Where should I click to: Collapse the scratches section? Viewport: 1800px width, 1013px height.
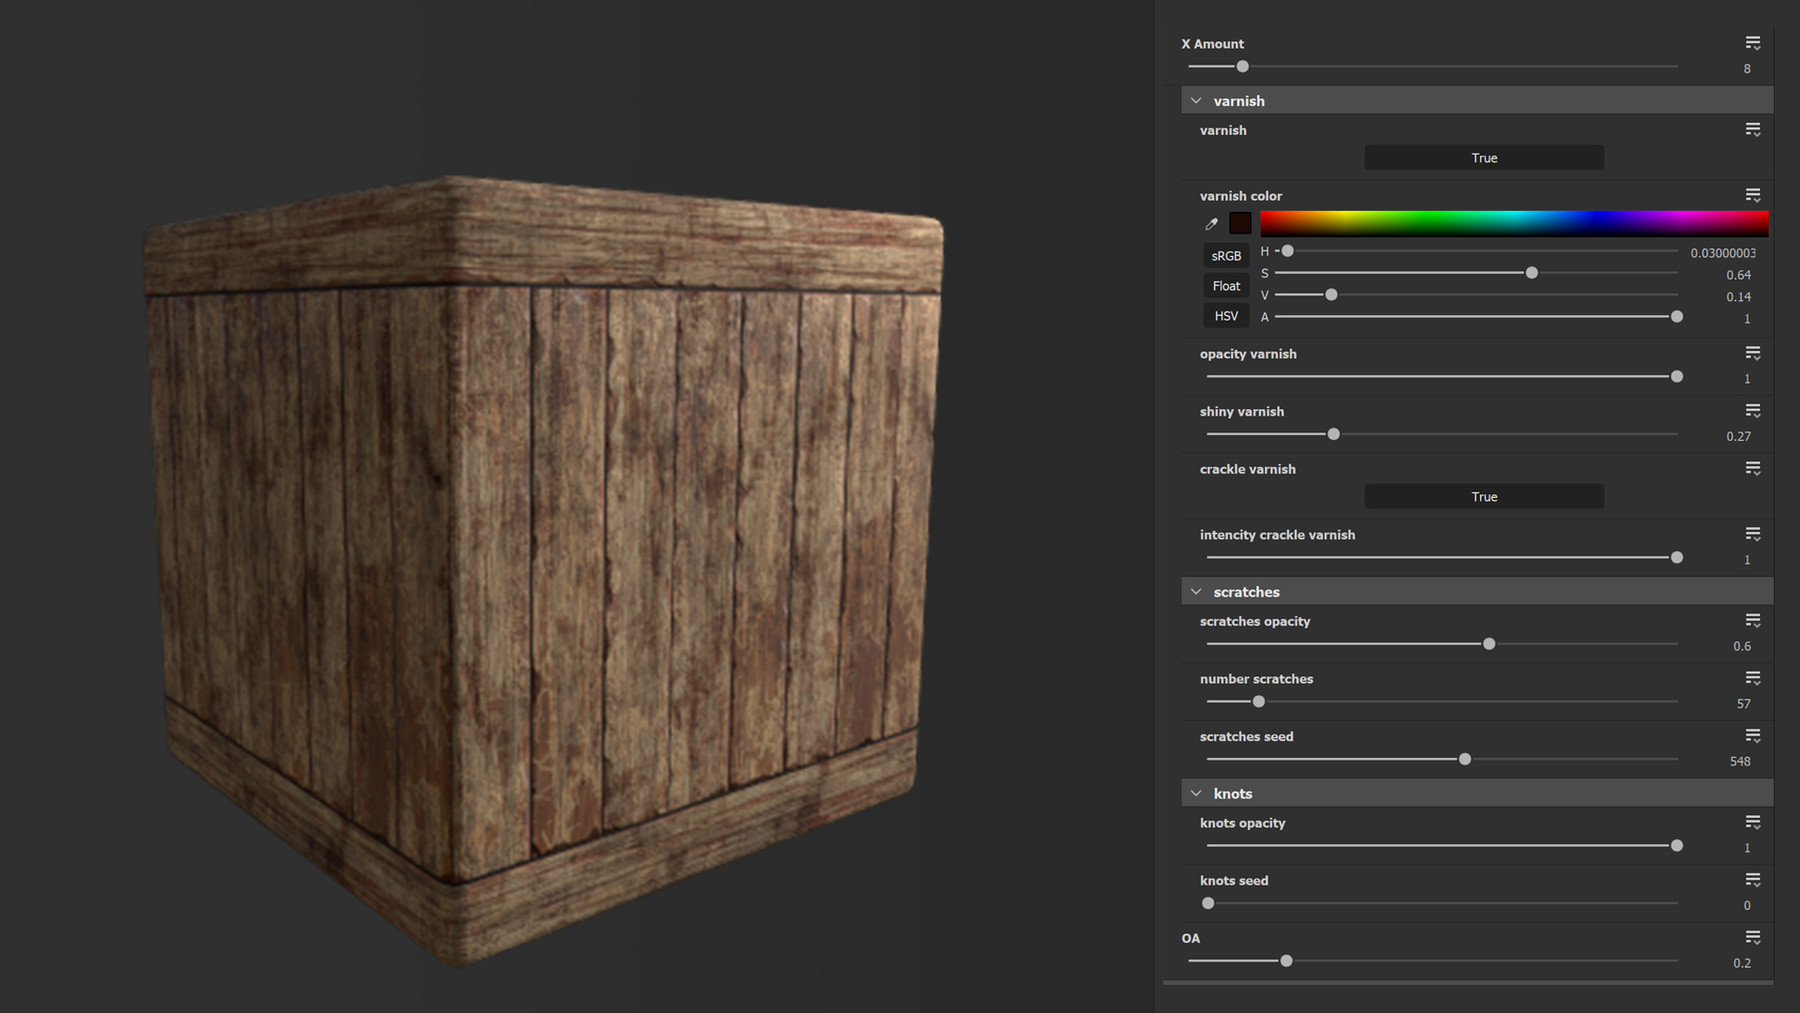coord(1196,590)
